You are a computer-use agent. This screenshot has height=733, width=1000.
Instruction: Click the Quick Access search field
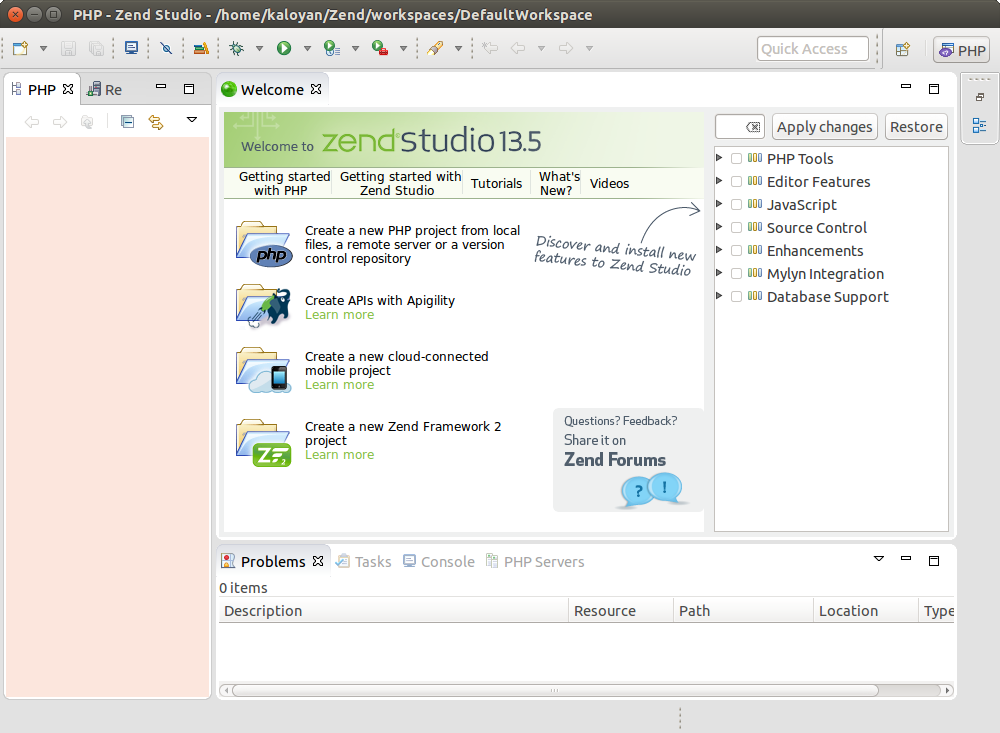[x=812, y=49]
